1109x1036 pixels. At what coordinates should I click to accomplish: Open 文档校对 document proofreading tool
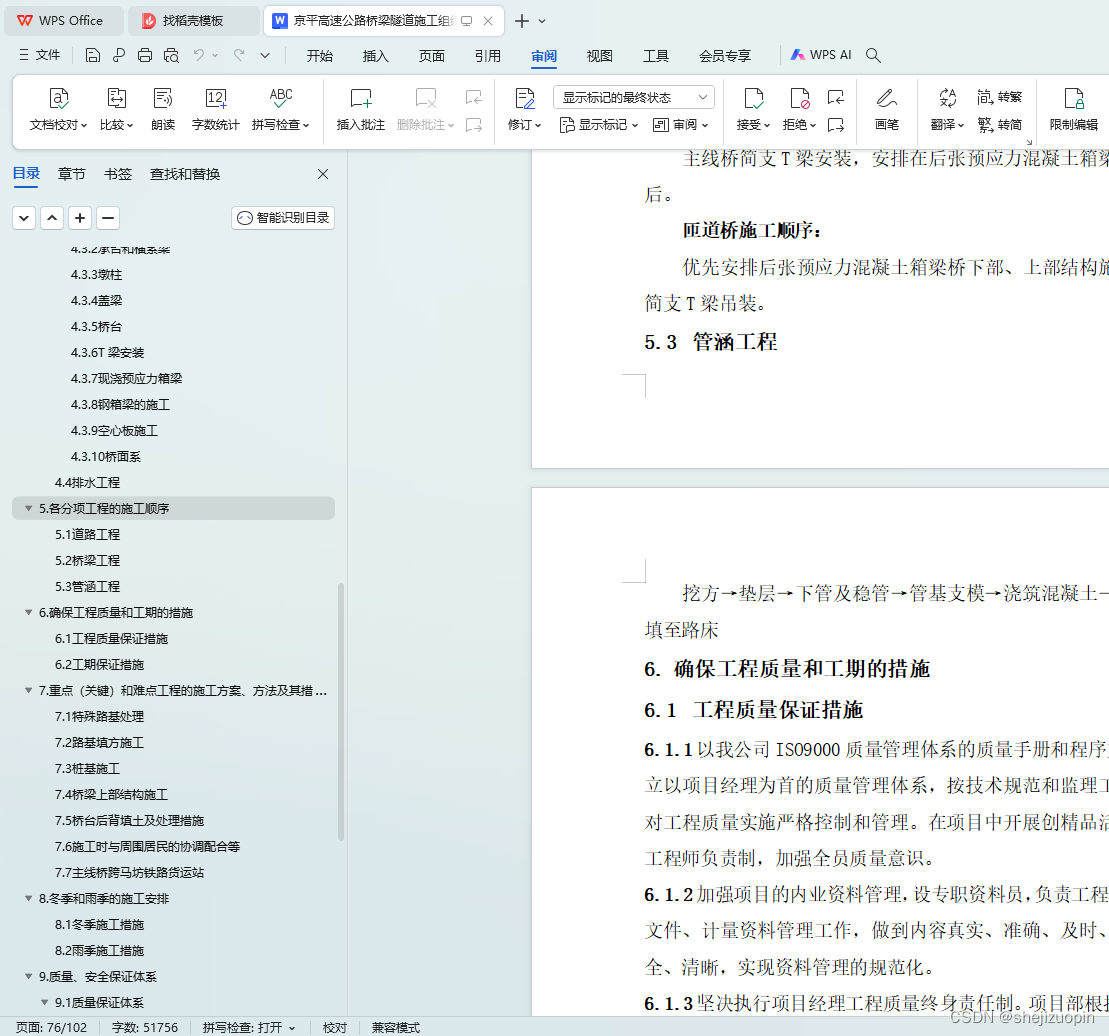point(59,109)
